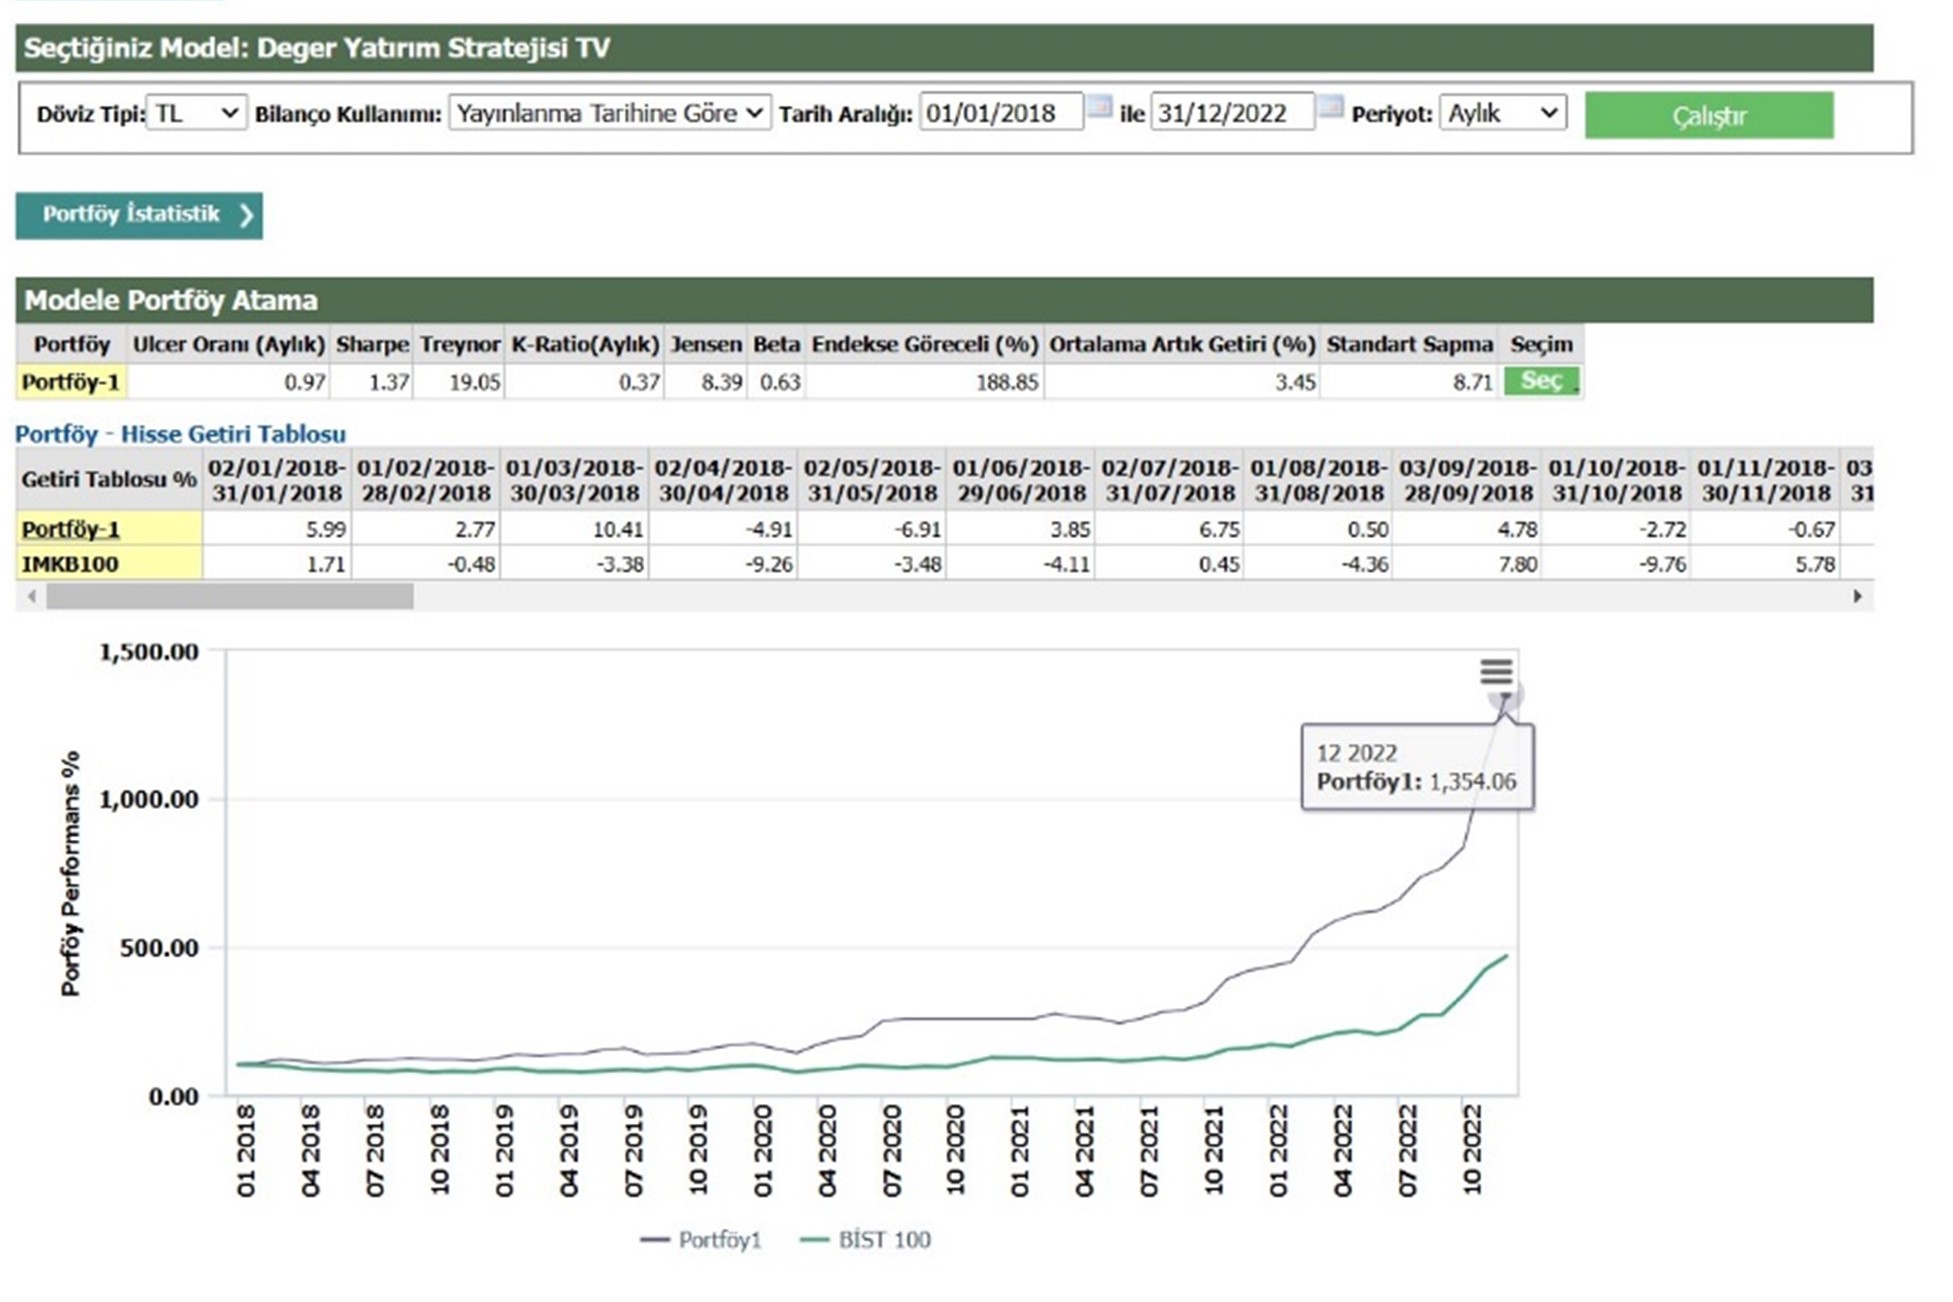
Task: Click the IMKB100 return value 7.80
Action: pos(1517,564)
